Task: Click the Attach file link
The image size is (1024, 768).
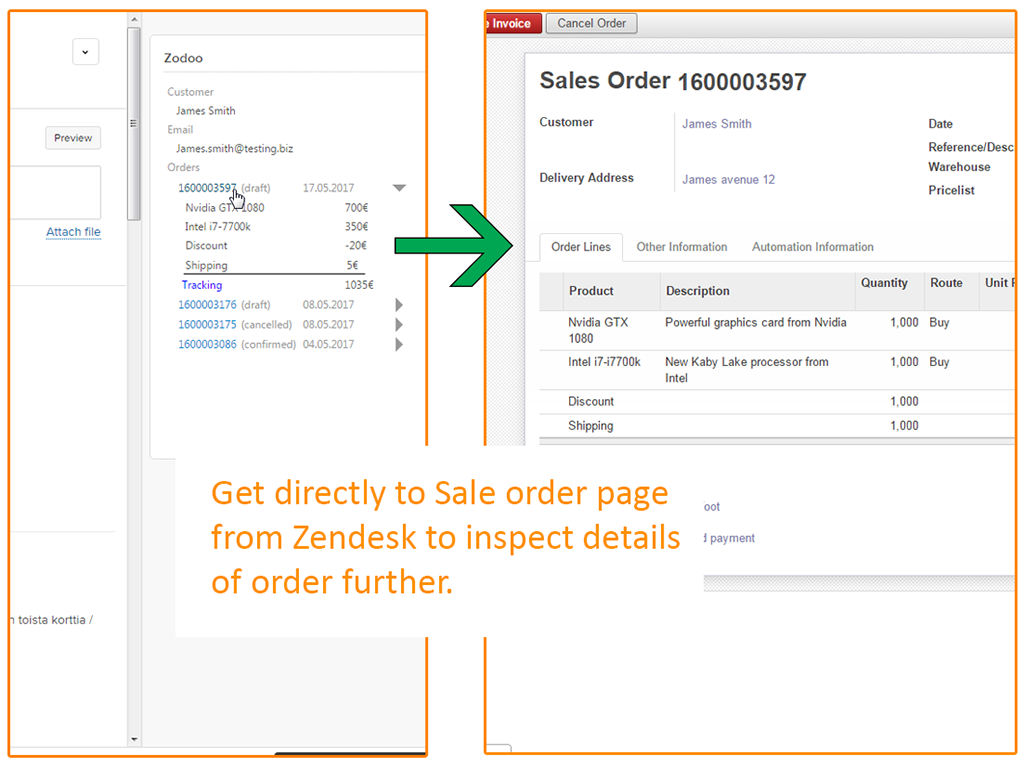Action: tap(73, 232)
